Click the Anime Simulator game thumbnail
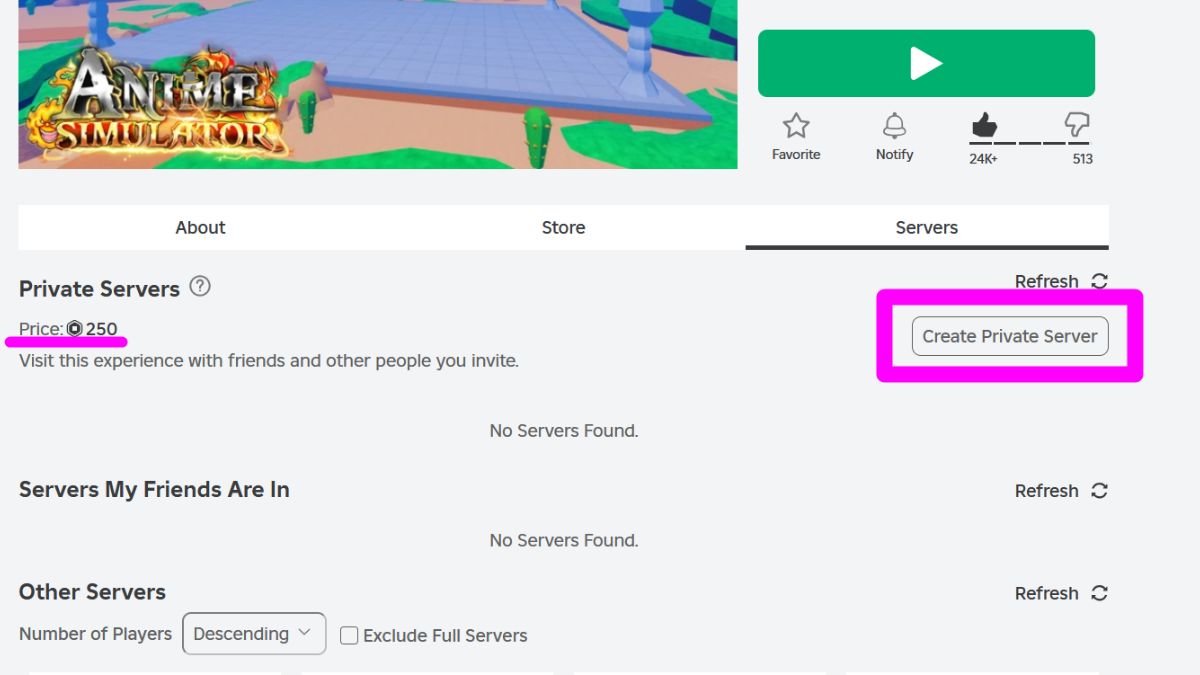The image size is (1200, 675). point(377,85)
